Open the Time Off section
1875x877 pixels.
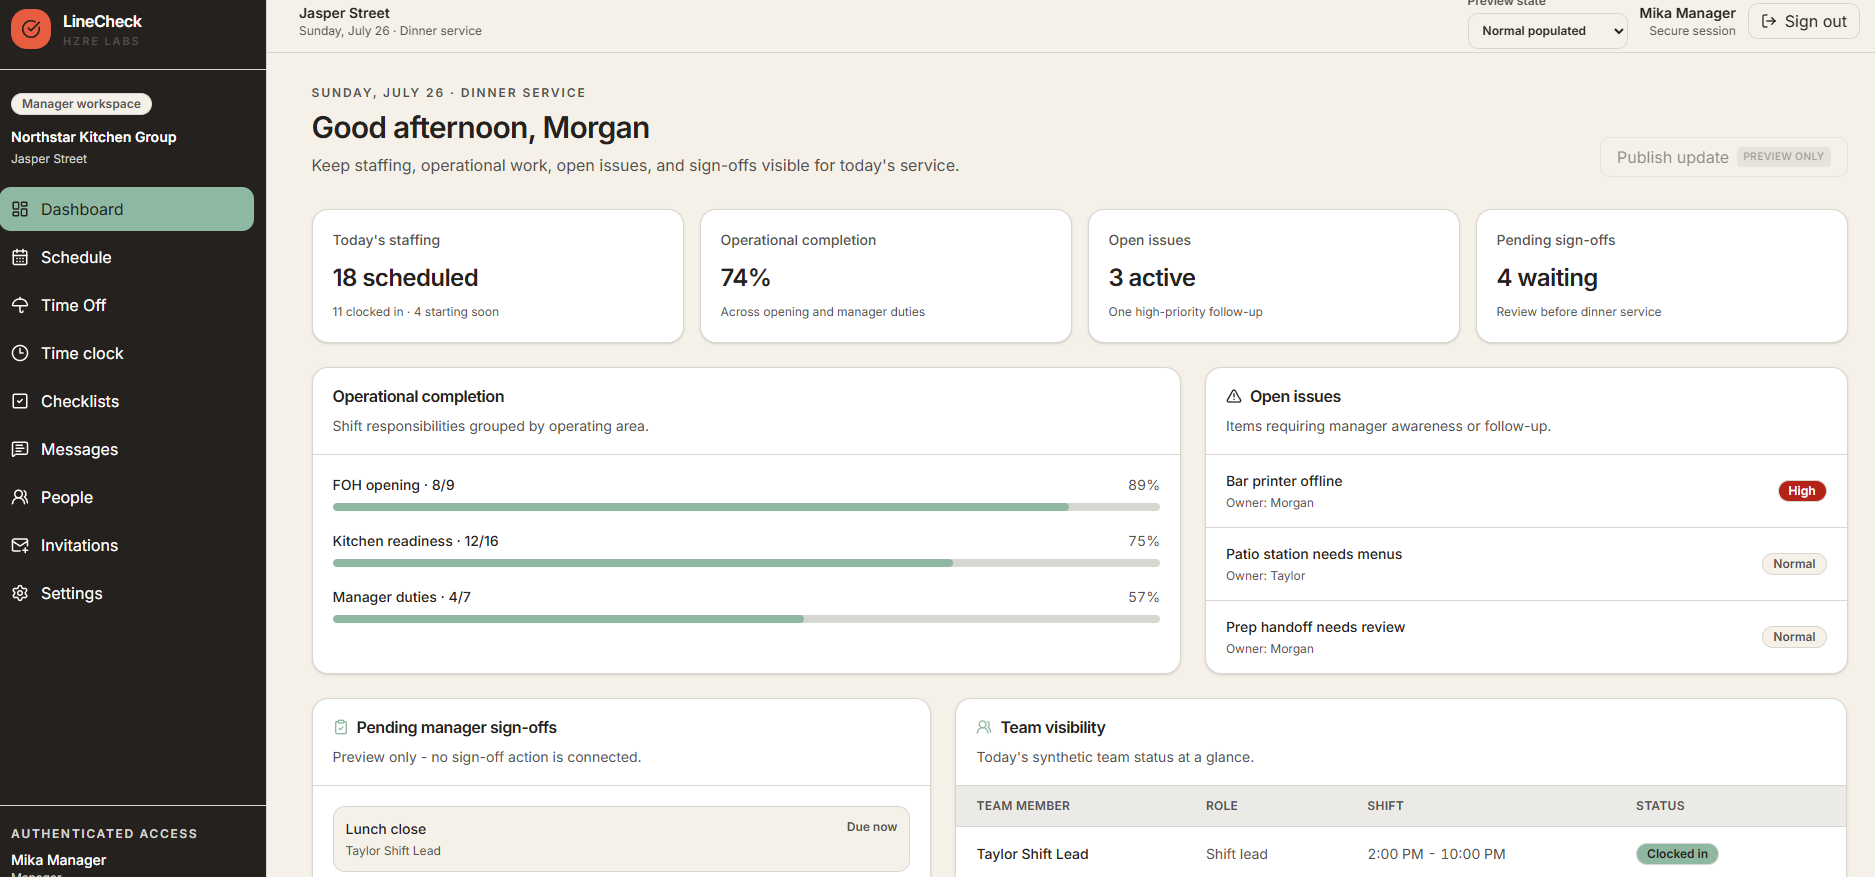coord(127,305)
